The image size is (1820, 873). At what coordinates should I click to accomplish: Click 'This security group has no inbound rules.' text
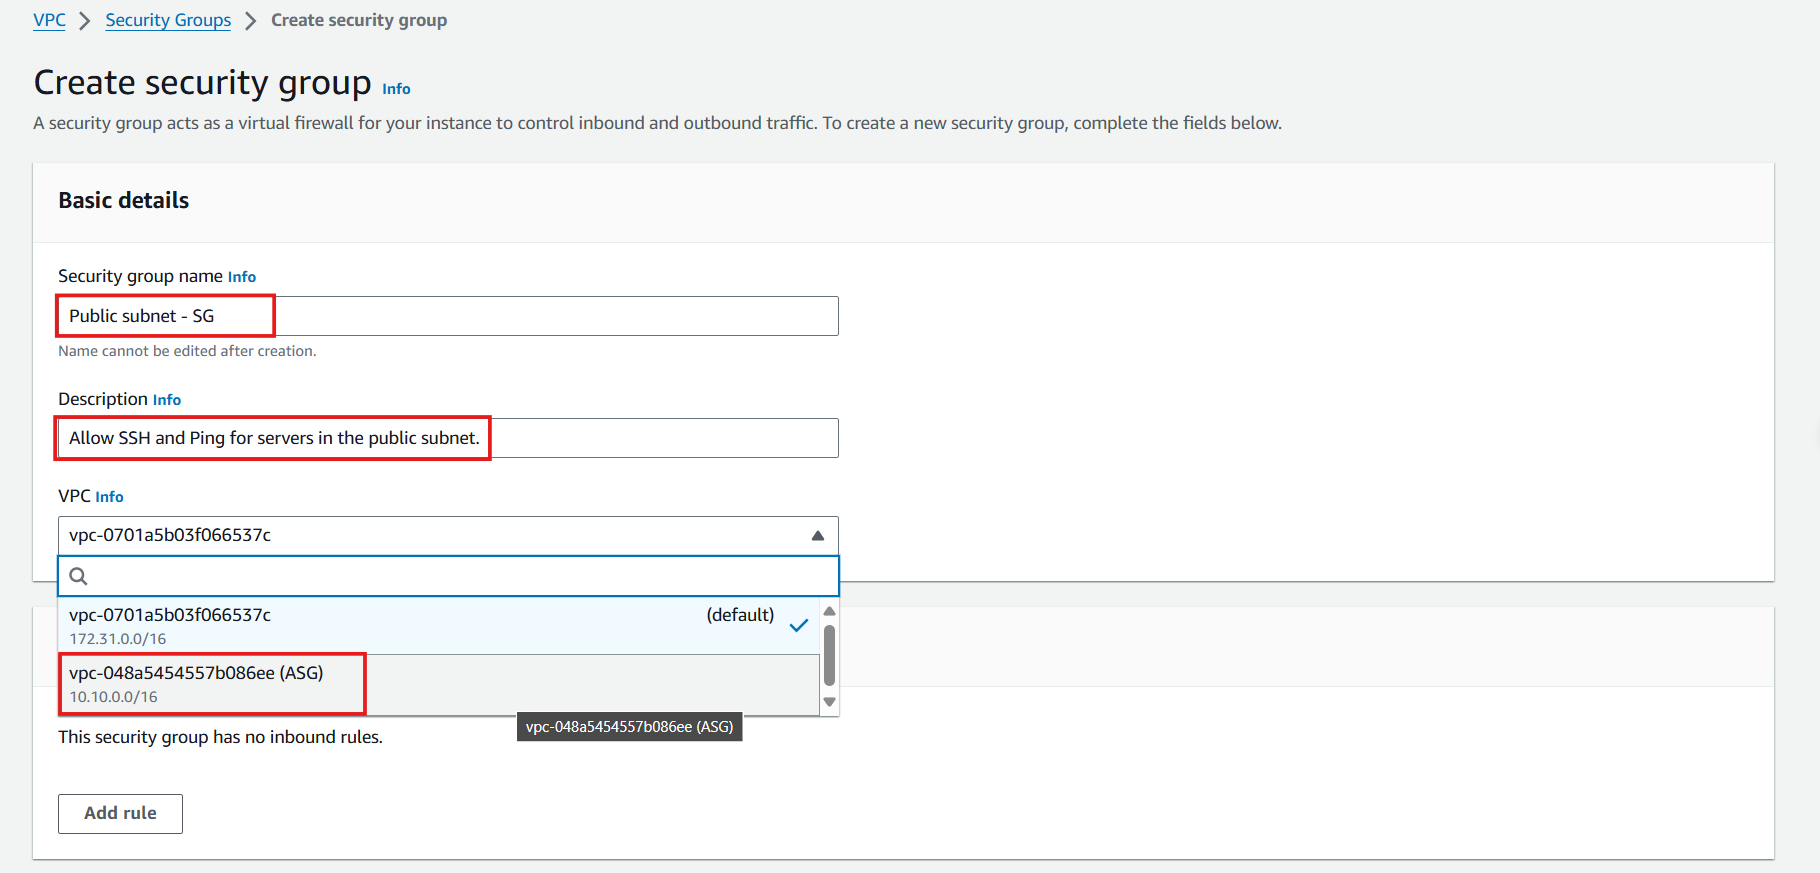click(x=220, y=737)
